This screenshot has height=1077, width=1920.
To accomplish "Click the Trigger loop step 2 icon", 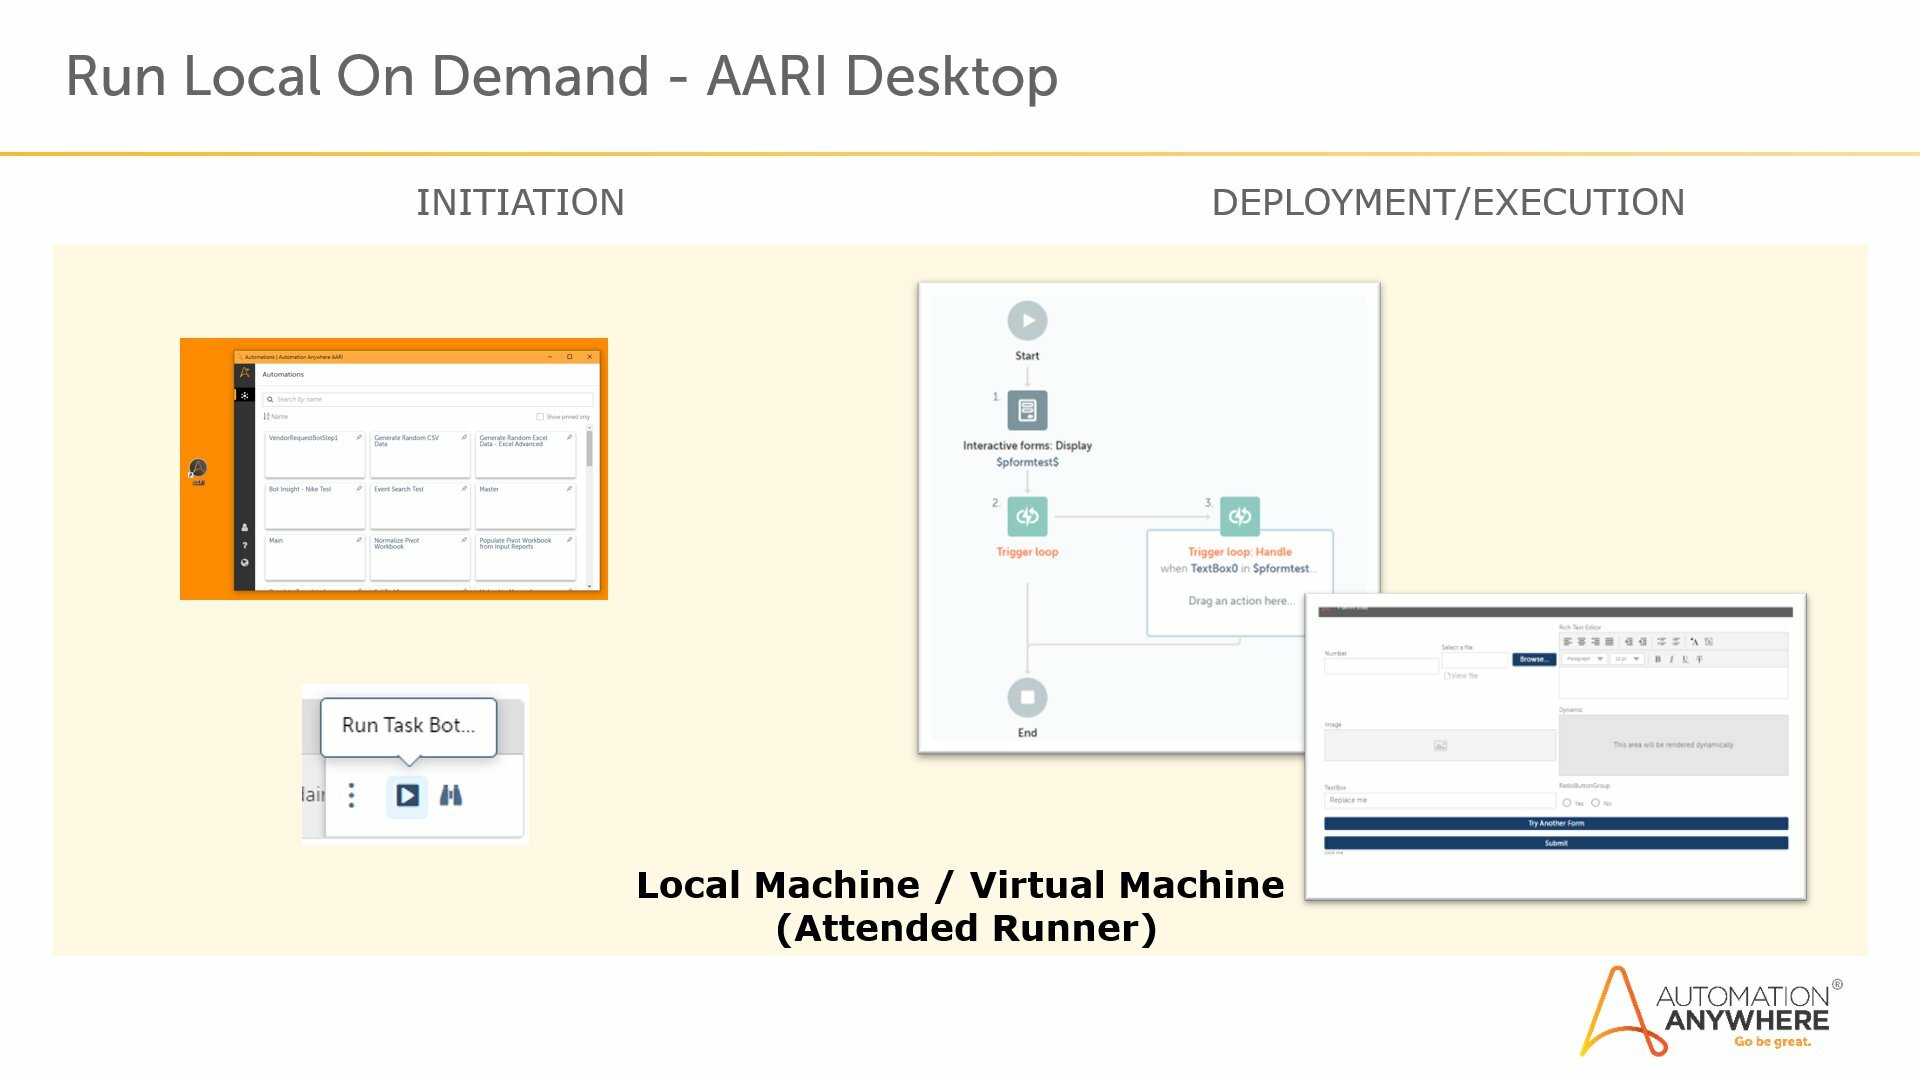I will point(1027,516).
